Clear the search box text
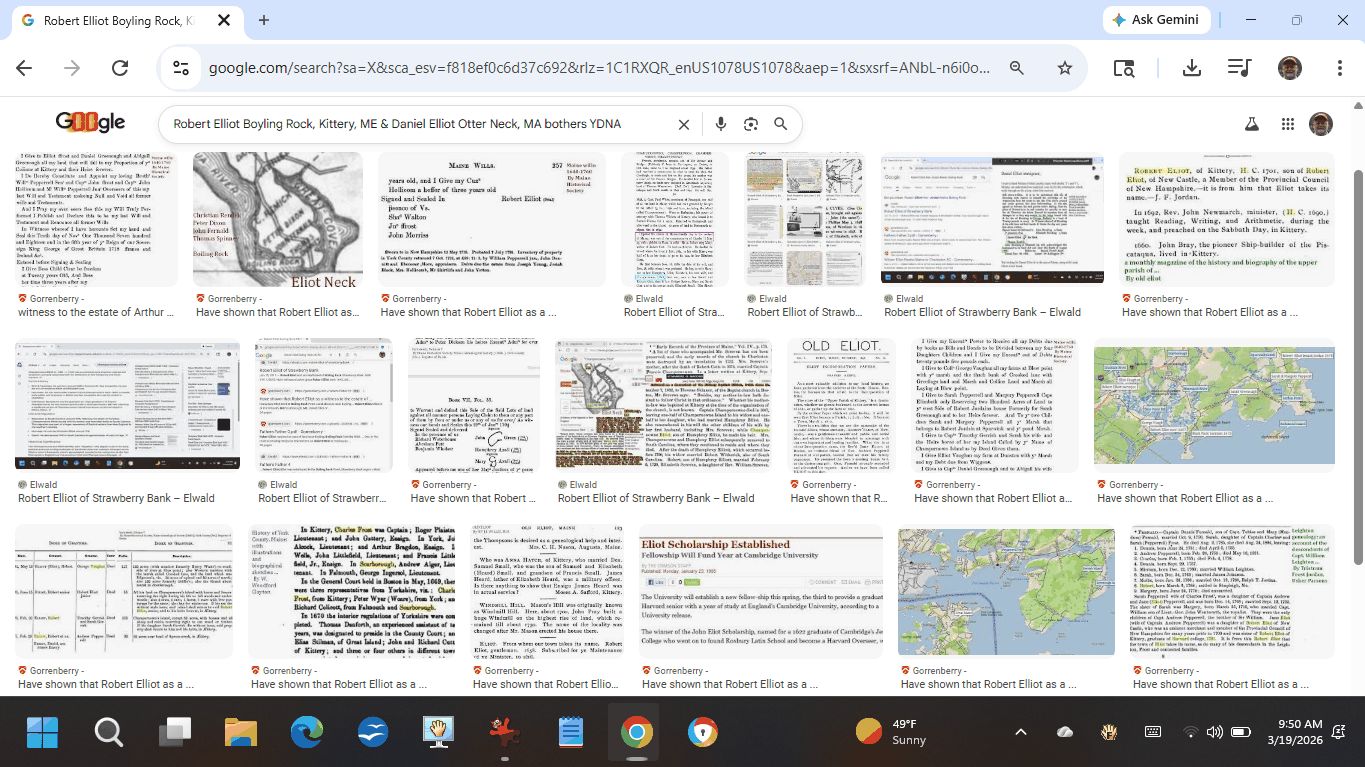This screenshot has height=767, width=1365. point(684,124)
